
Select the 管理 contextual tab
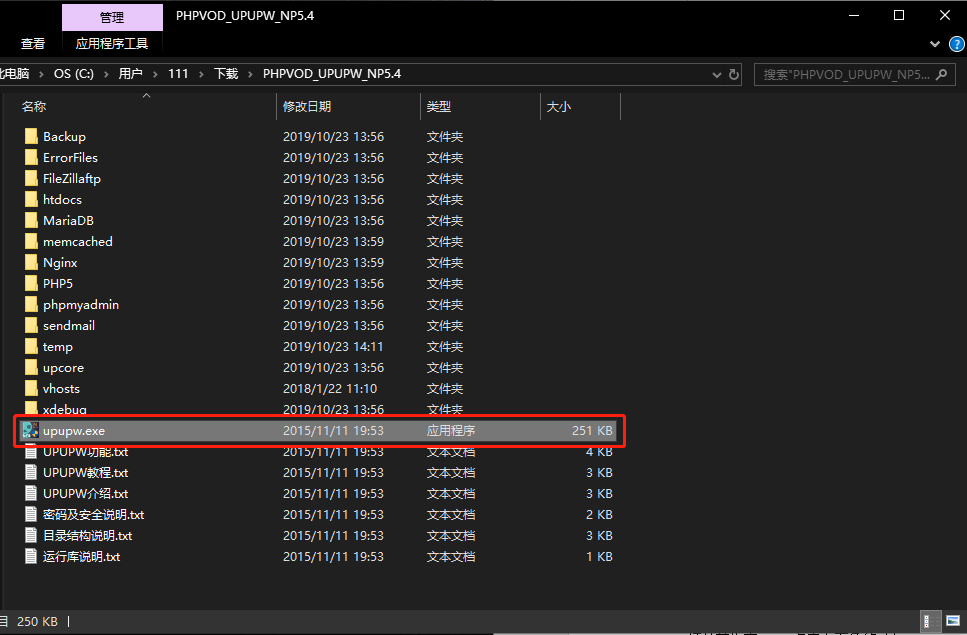(112, 17)
